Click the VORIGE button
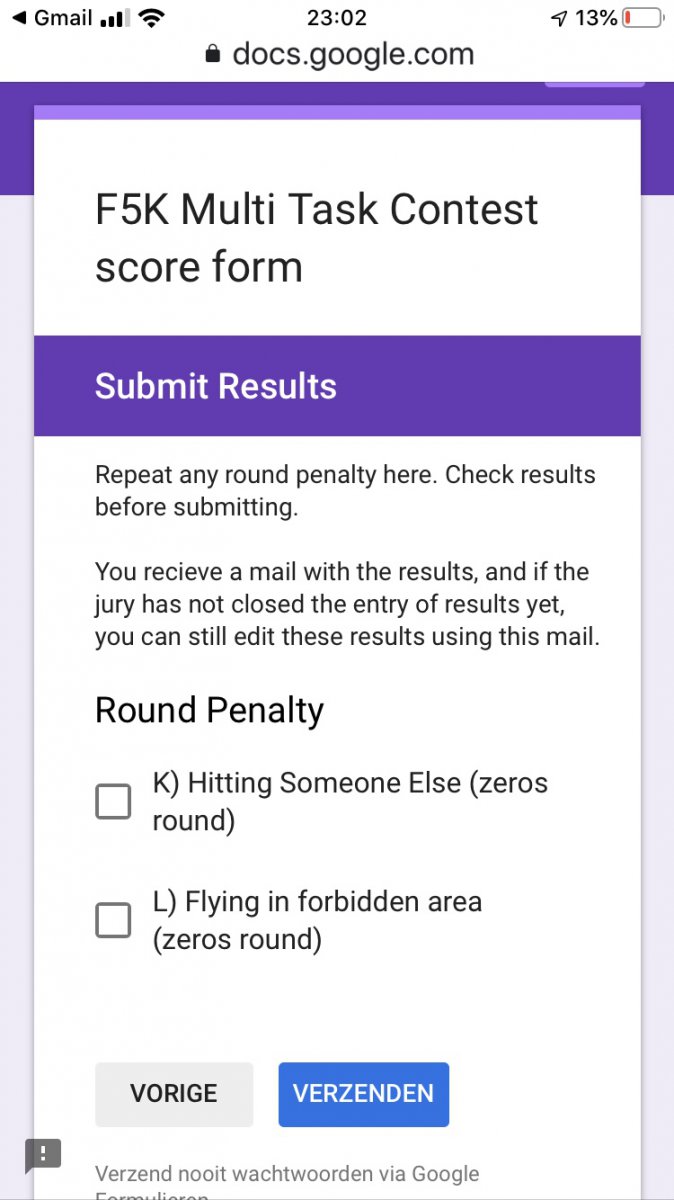The height and width of the screenshot is (1200, 674). (174, 1094)
